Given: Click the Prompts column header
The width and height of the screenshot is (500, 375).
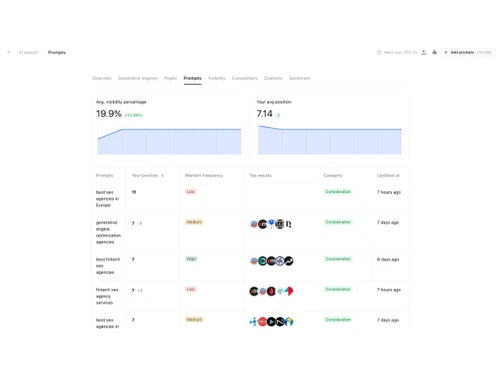Looking at the screenshot, I should pos(105,176).
